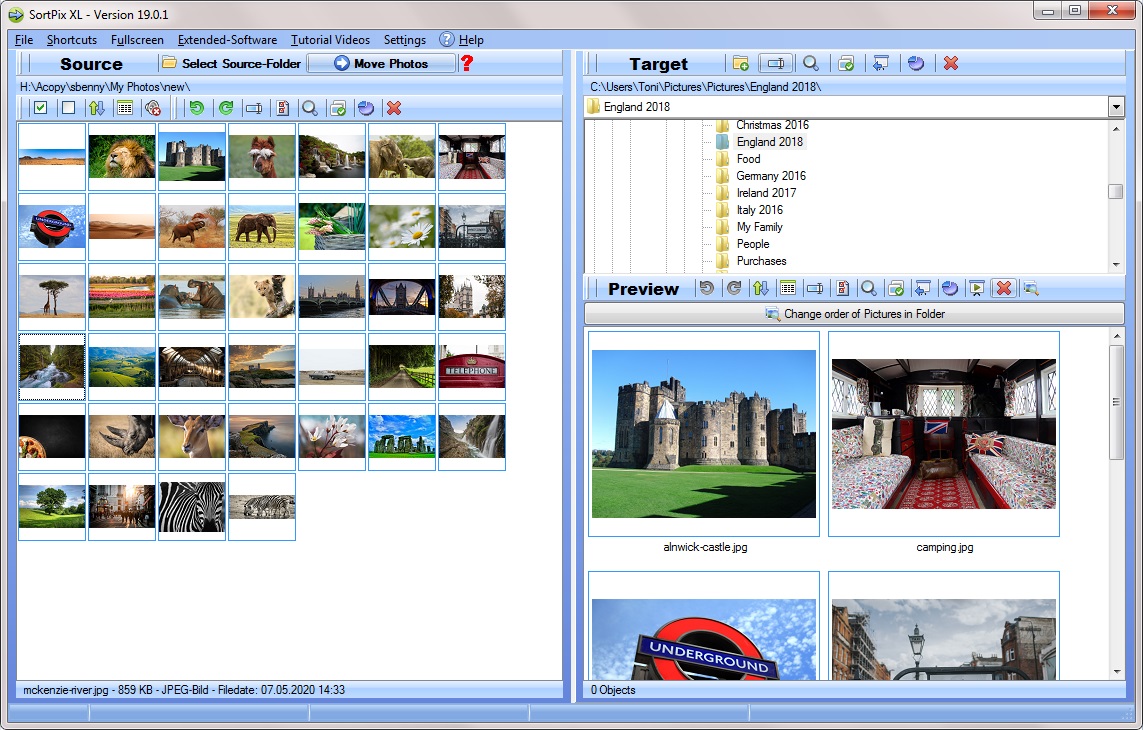Screen dimensions: 1143x730
Task: Click the folder tree scrollbar down arrow
Action: pos(1116,265)
